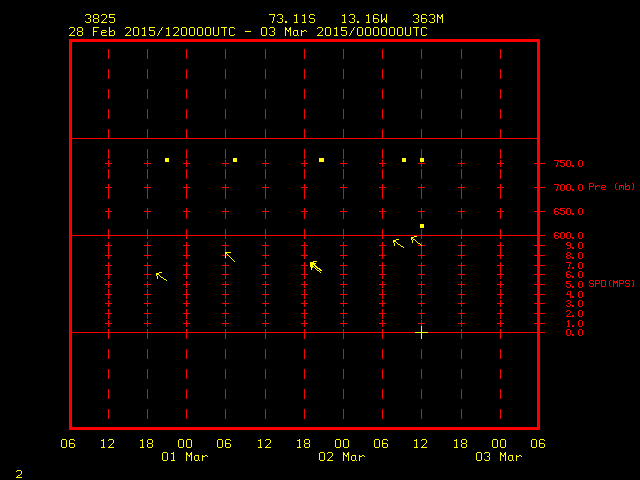640x480 pixels.
Task: Click the station ID text "3825"
Action: tap(100, 19)
